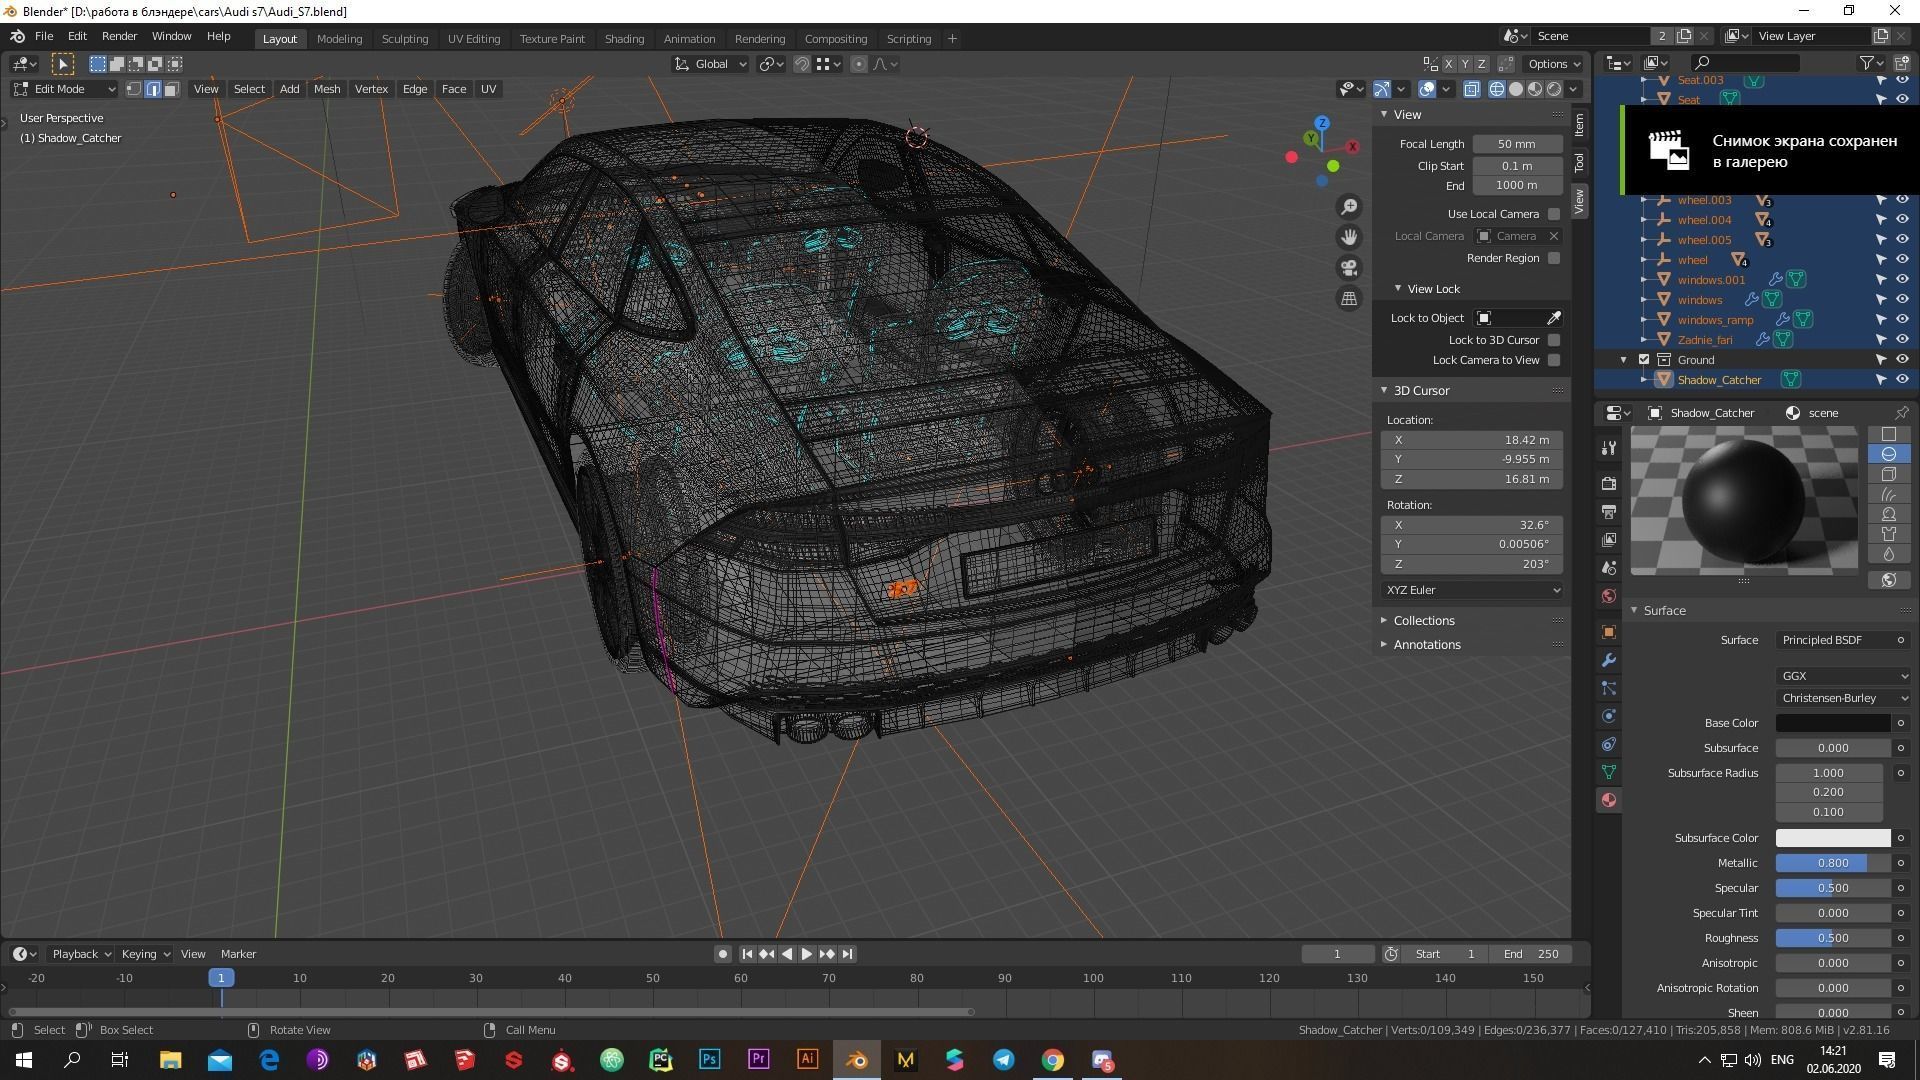Toggle X-Ray view icon
The image size is (1920, 1080).
[1472, 89]
